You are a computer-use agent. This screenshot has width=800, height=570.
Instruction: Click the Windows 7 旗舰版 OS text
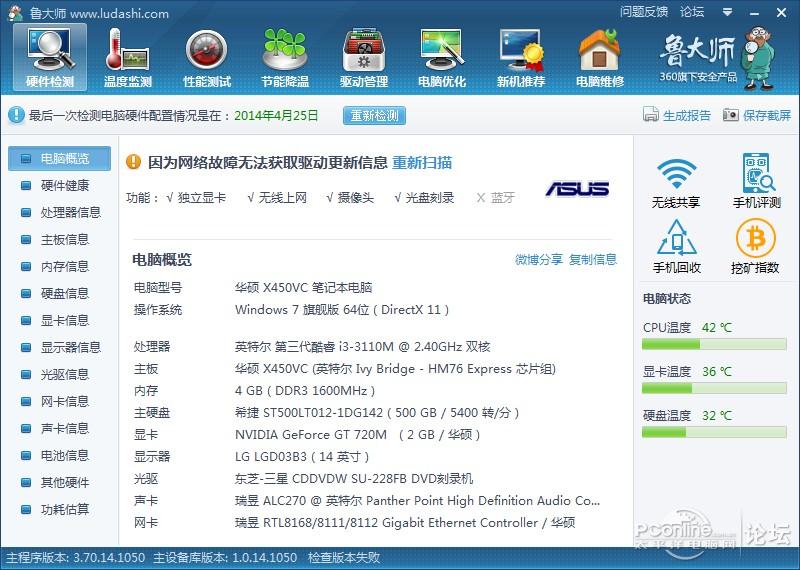(342, 310)
